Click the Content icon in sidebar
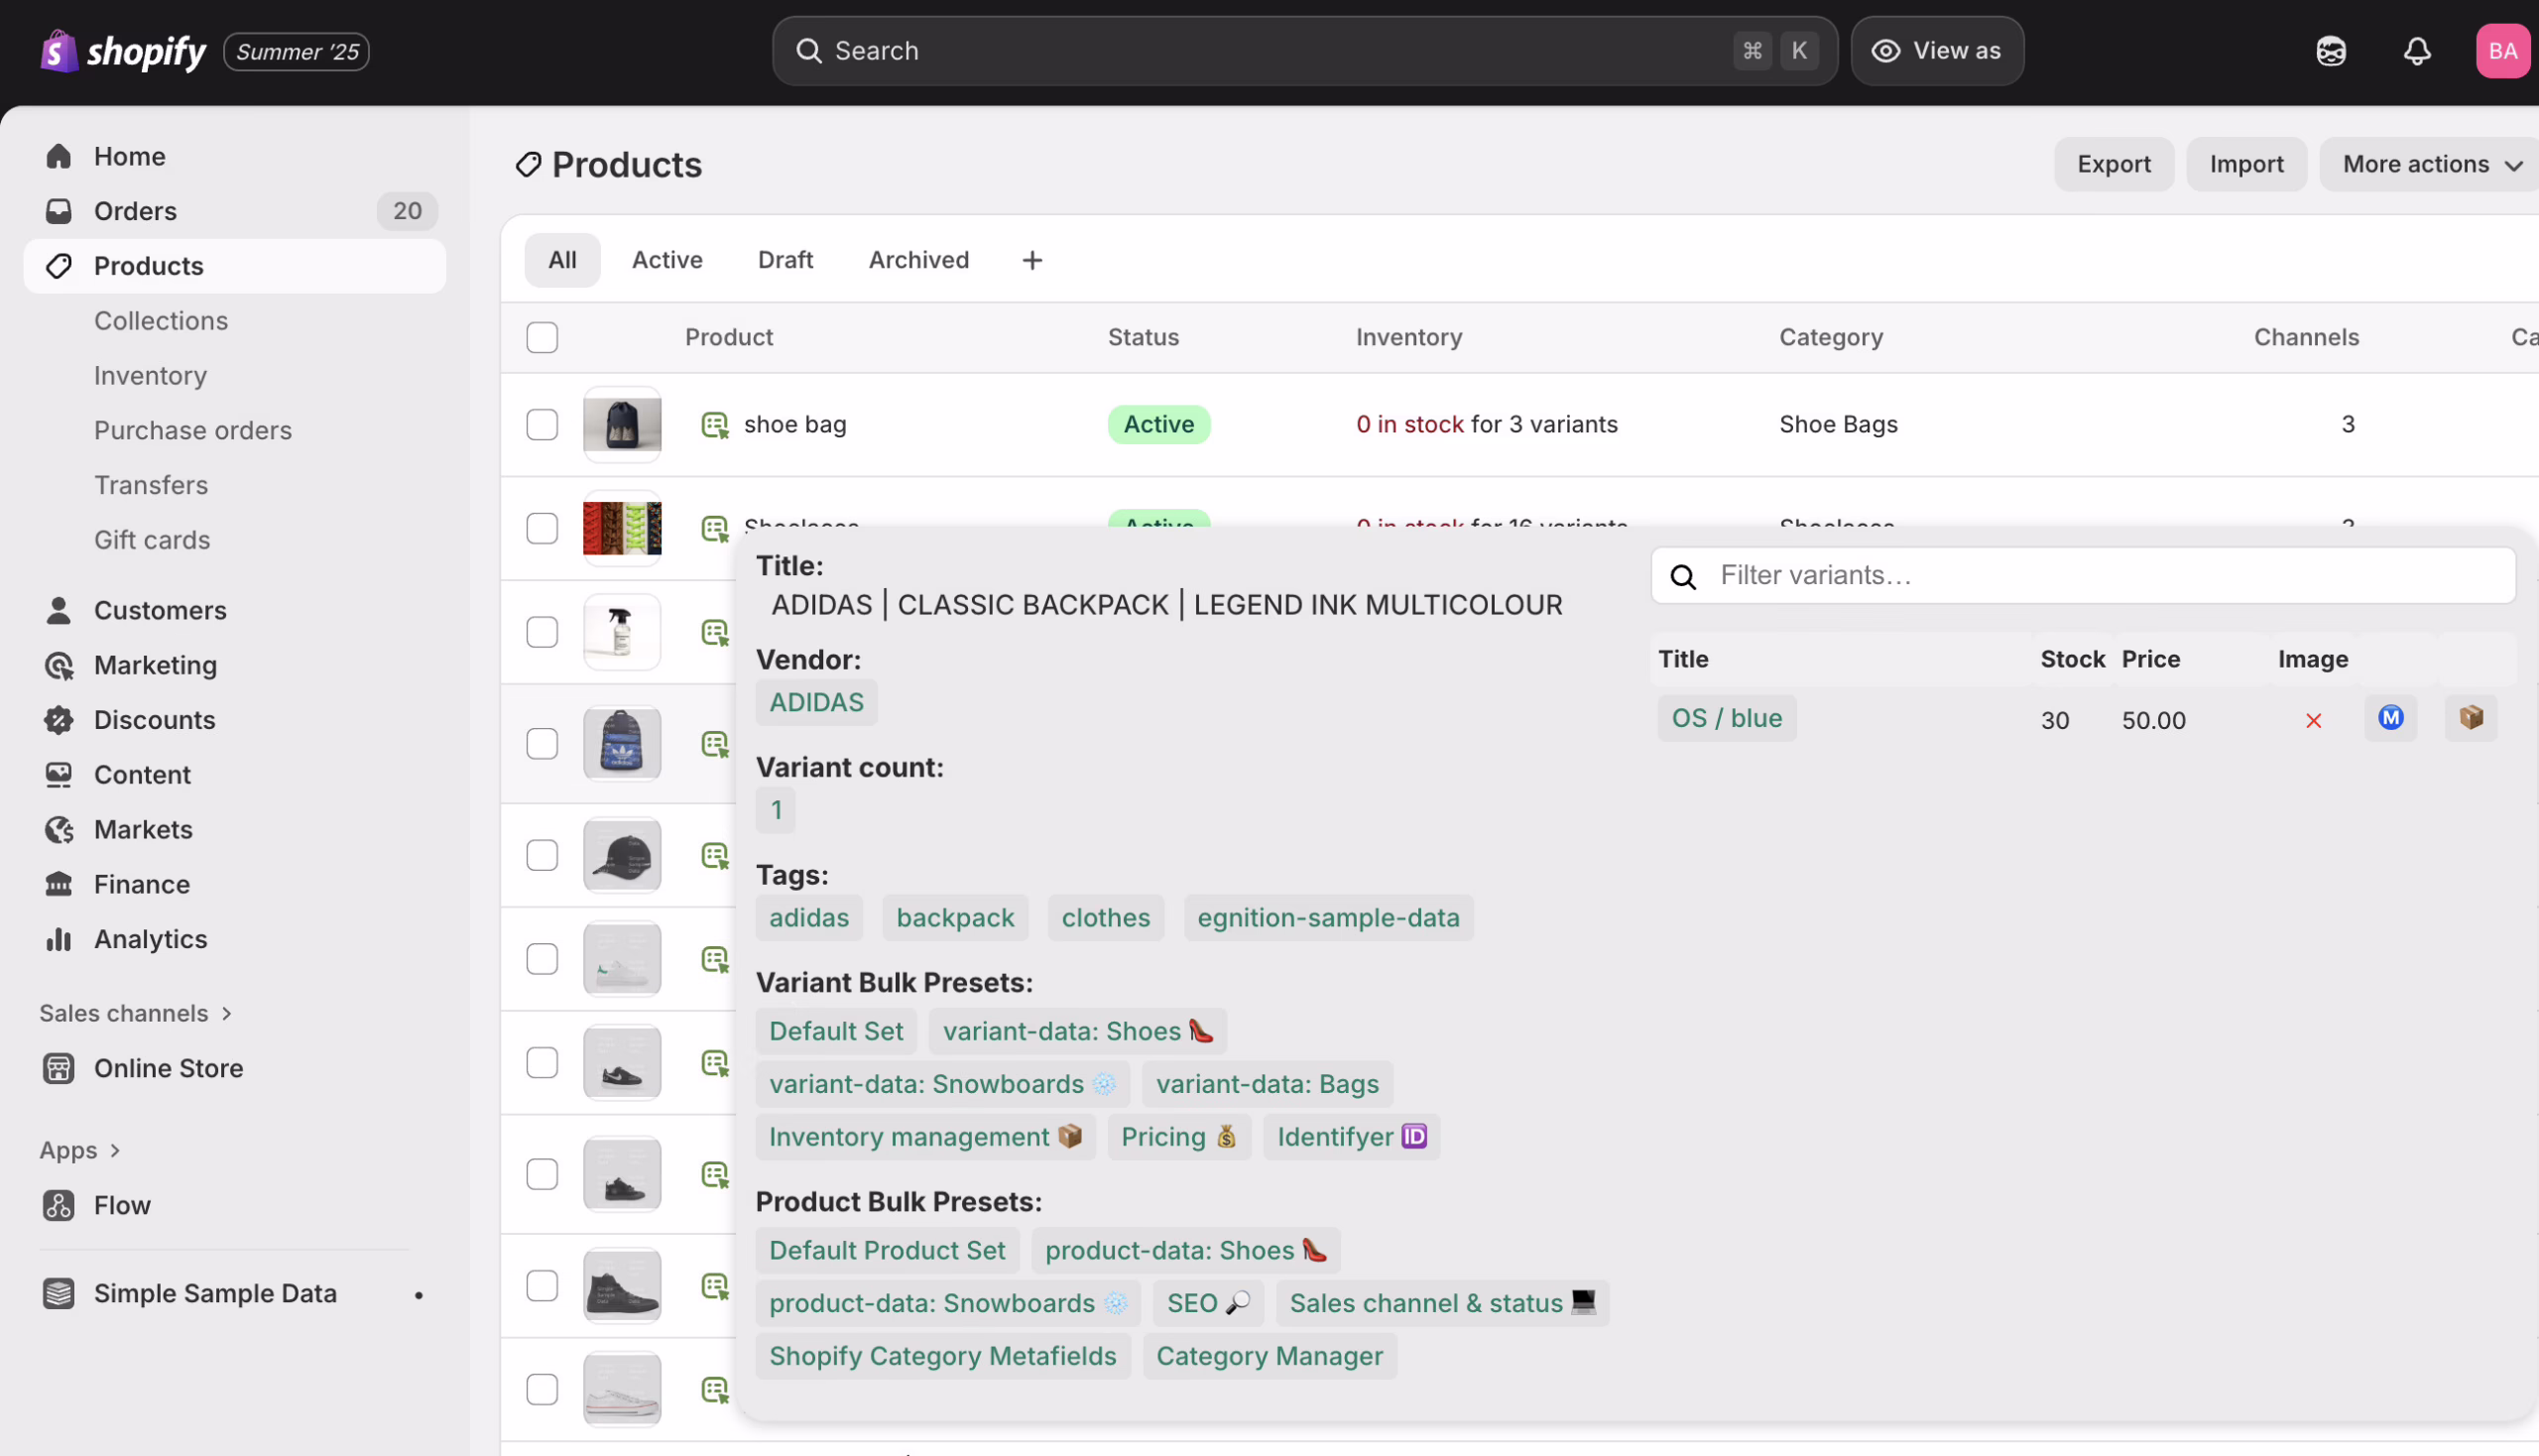 [x=59, y=775]
